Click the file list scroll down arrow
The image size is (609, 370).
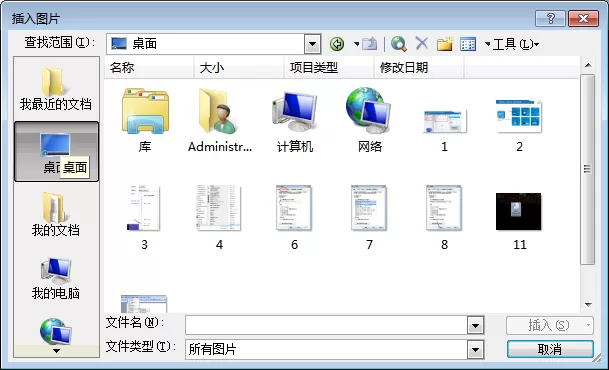tap(588, 305)
